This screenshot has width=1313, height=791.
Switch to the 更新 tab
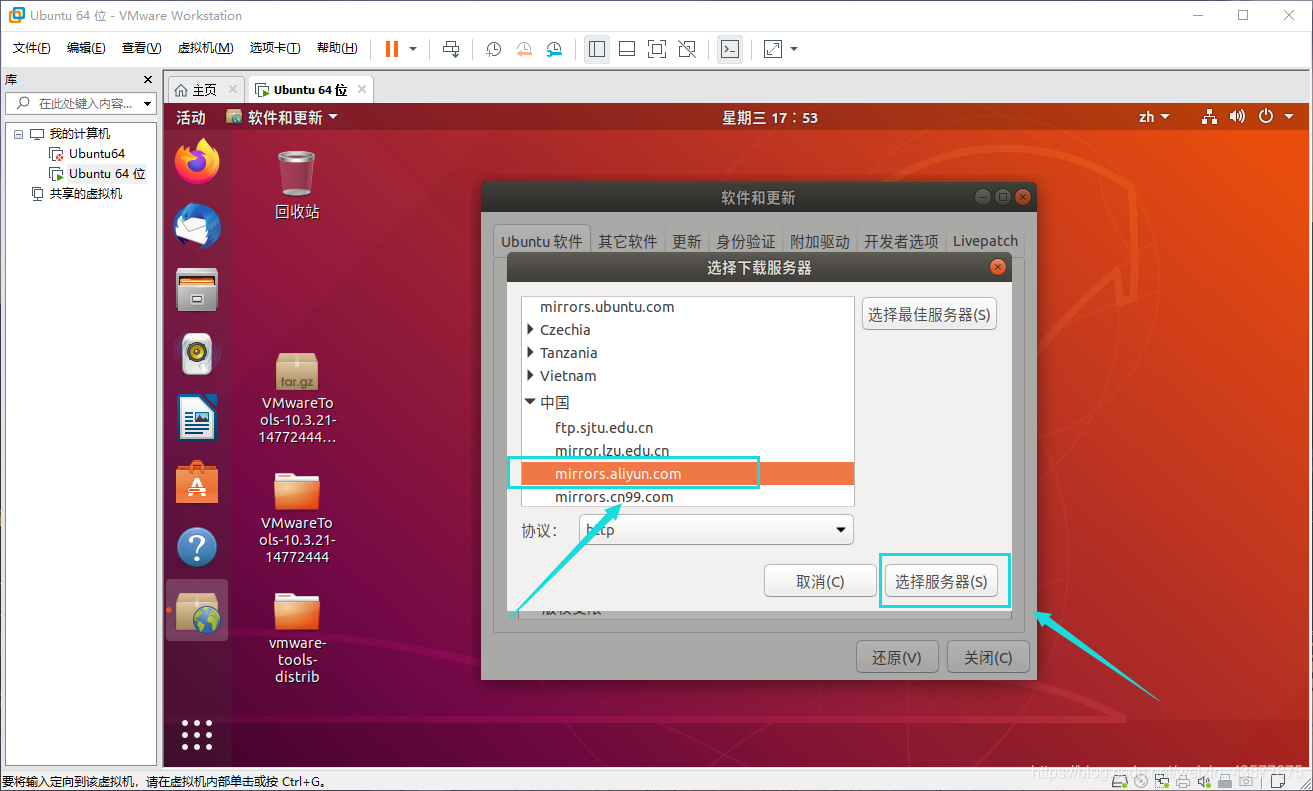[687, 241]
